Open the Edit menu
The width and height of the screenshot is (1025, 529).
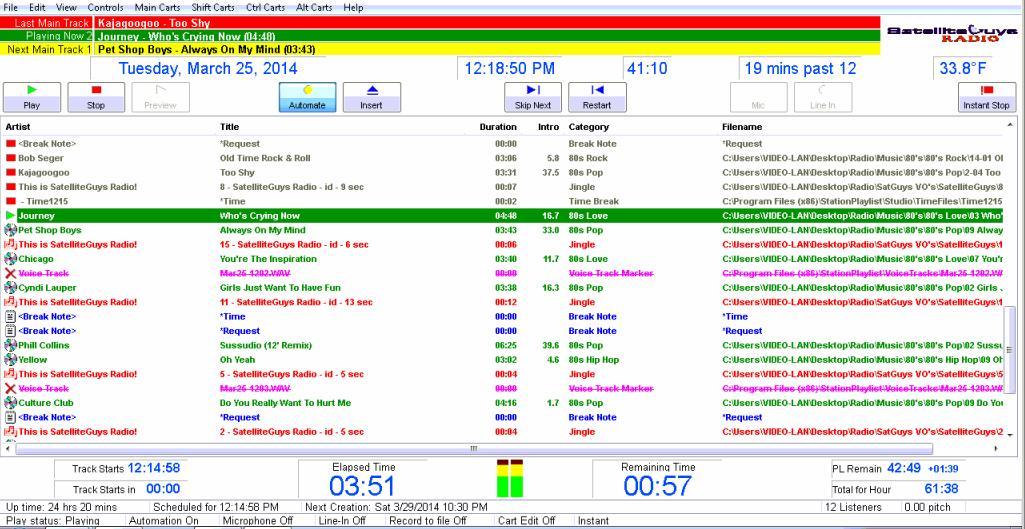(37, 7)
